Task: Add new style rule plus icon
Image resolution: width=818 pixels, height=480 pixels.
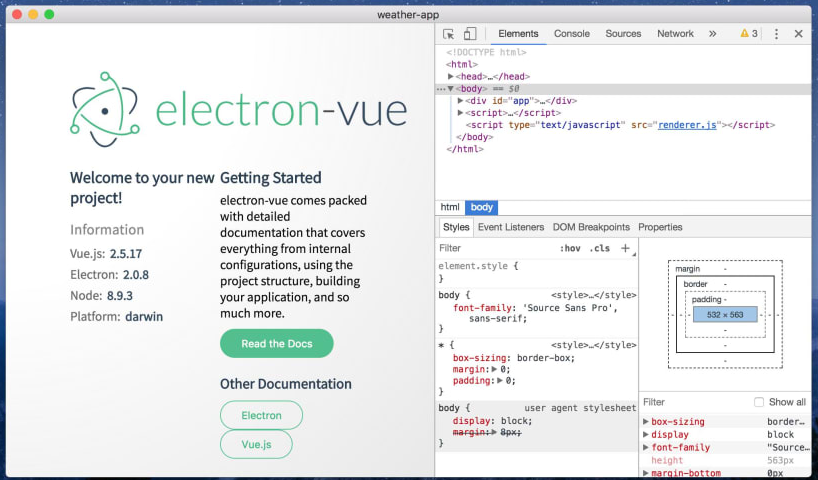Action: tap(625, 248)
